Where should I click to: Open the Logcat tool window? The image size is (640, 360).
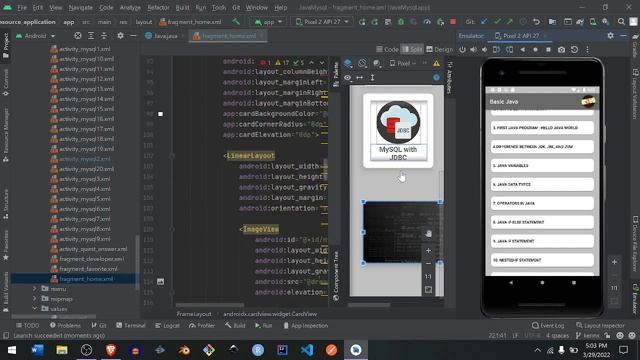[x=167, y=325]
